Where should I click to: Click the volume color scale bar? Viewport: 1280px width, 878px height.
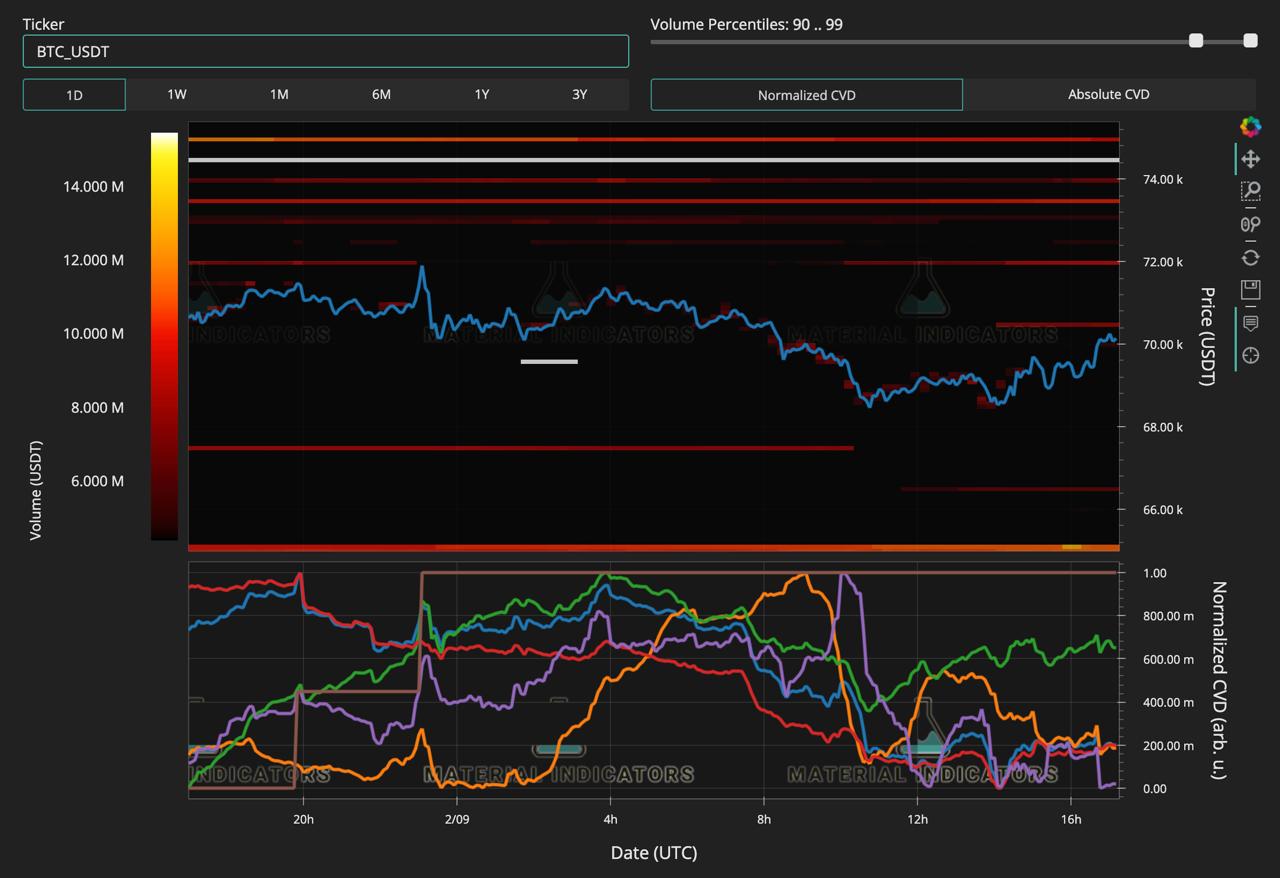tap(164, 337)
